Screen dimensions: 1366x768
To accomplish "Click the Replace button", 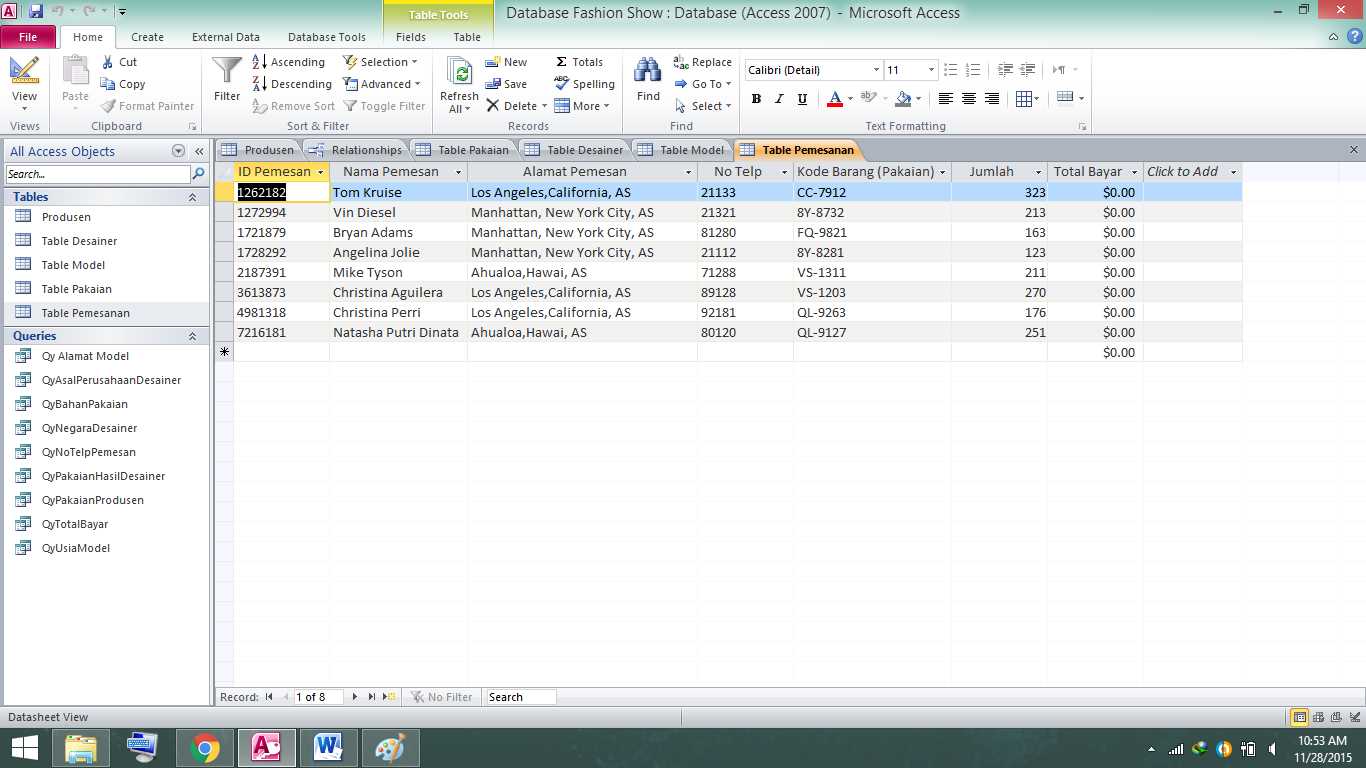I will click(703, 62).
